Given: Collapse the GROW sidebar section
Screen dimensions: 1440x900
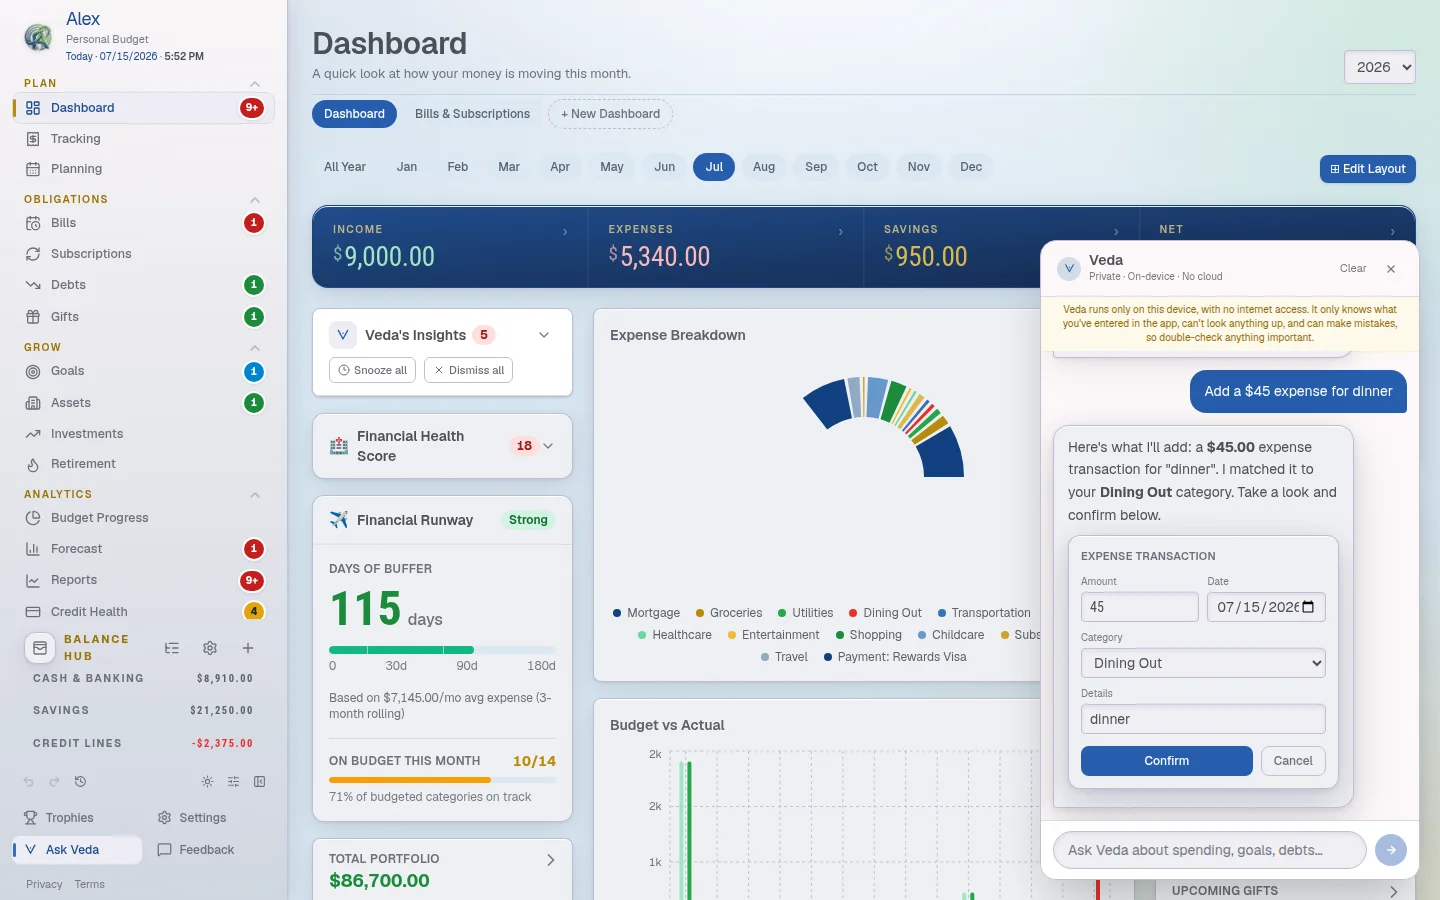Looking at the screenshot, I should coord(255,348).
